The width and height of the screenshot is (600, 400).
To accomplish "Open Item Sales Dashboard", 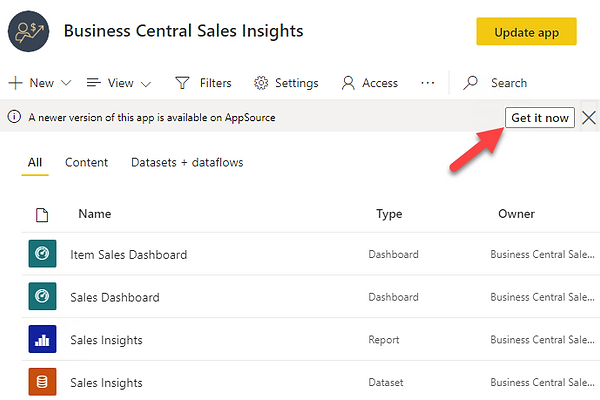I will (x=129, y=255).
